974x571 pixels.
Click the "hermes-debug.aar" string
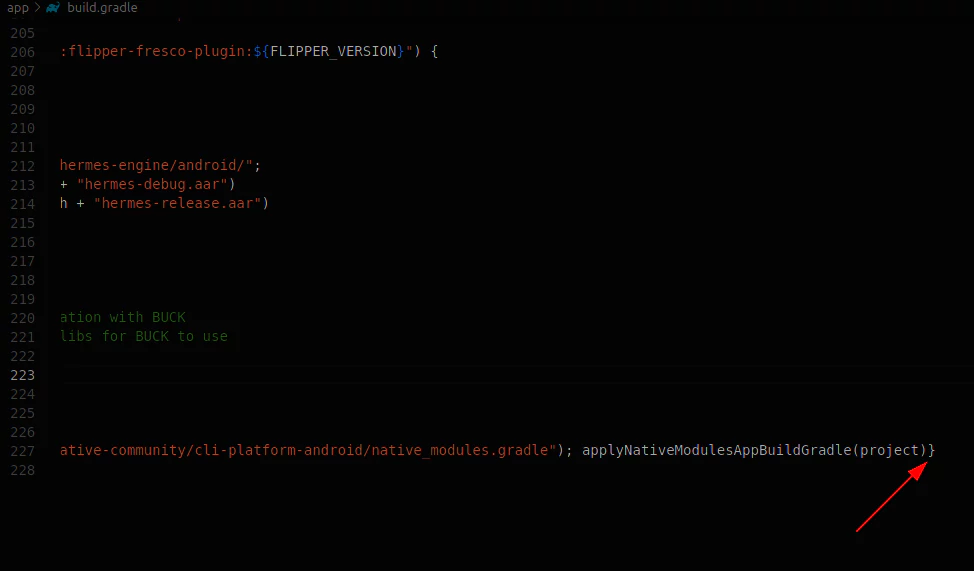[152, 185]
